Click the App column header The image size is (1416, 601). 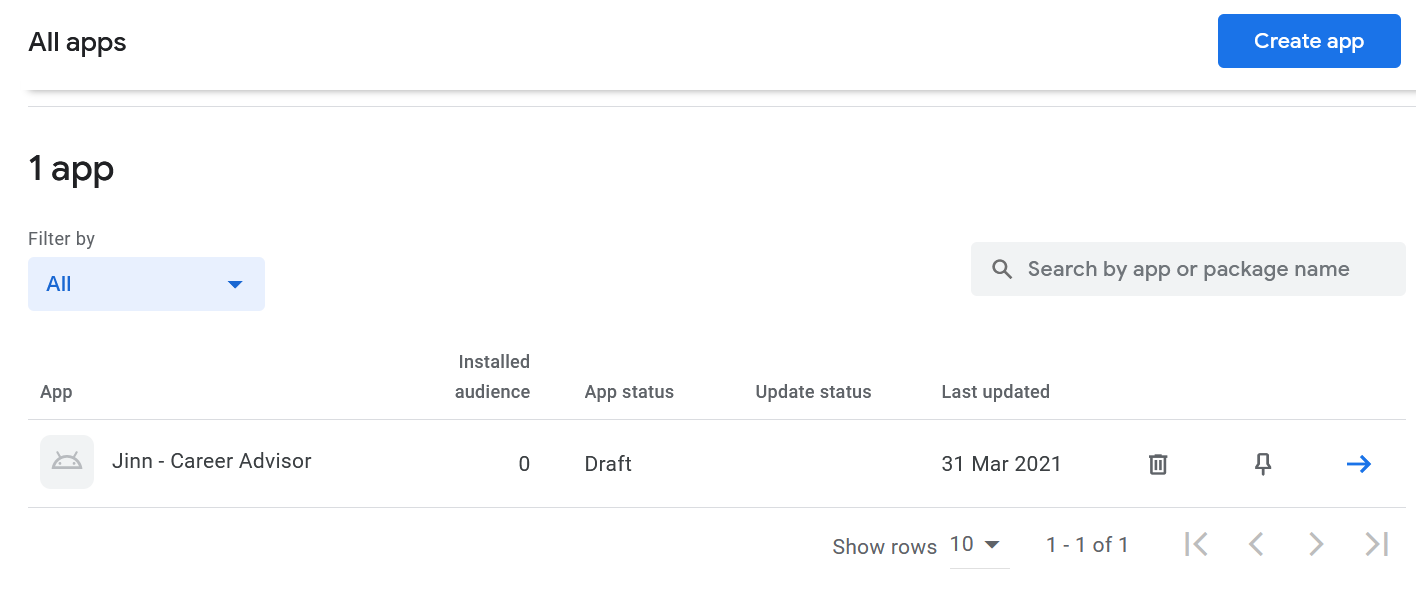click(x=56, y=392)
